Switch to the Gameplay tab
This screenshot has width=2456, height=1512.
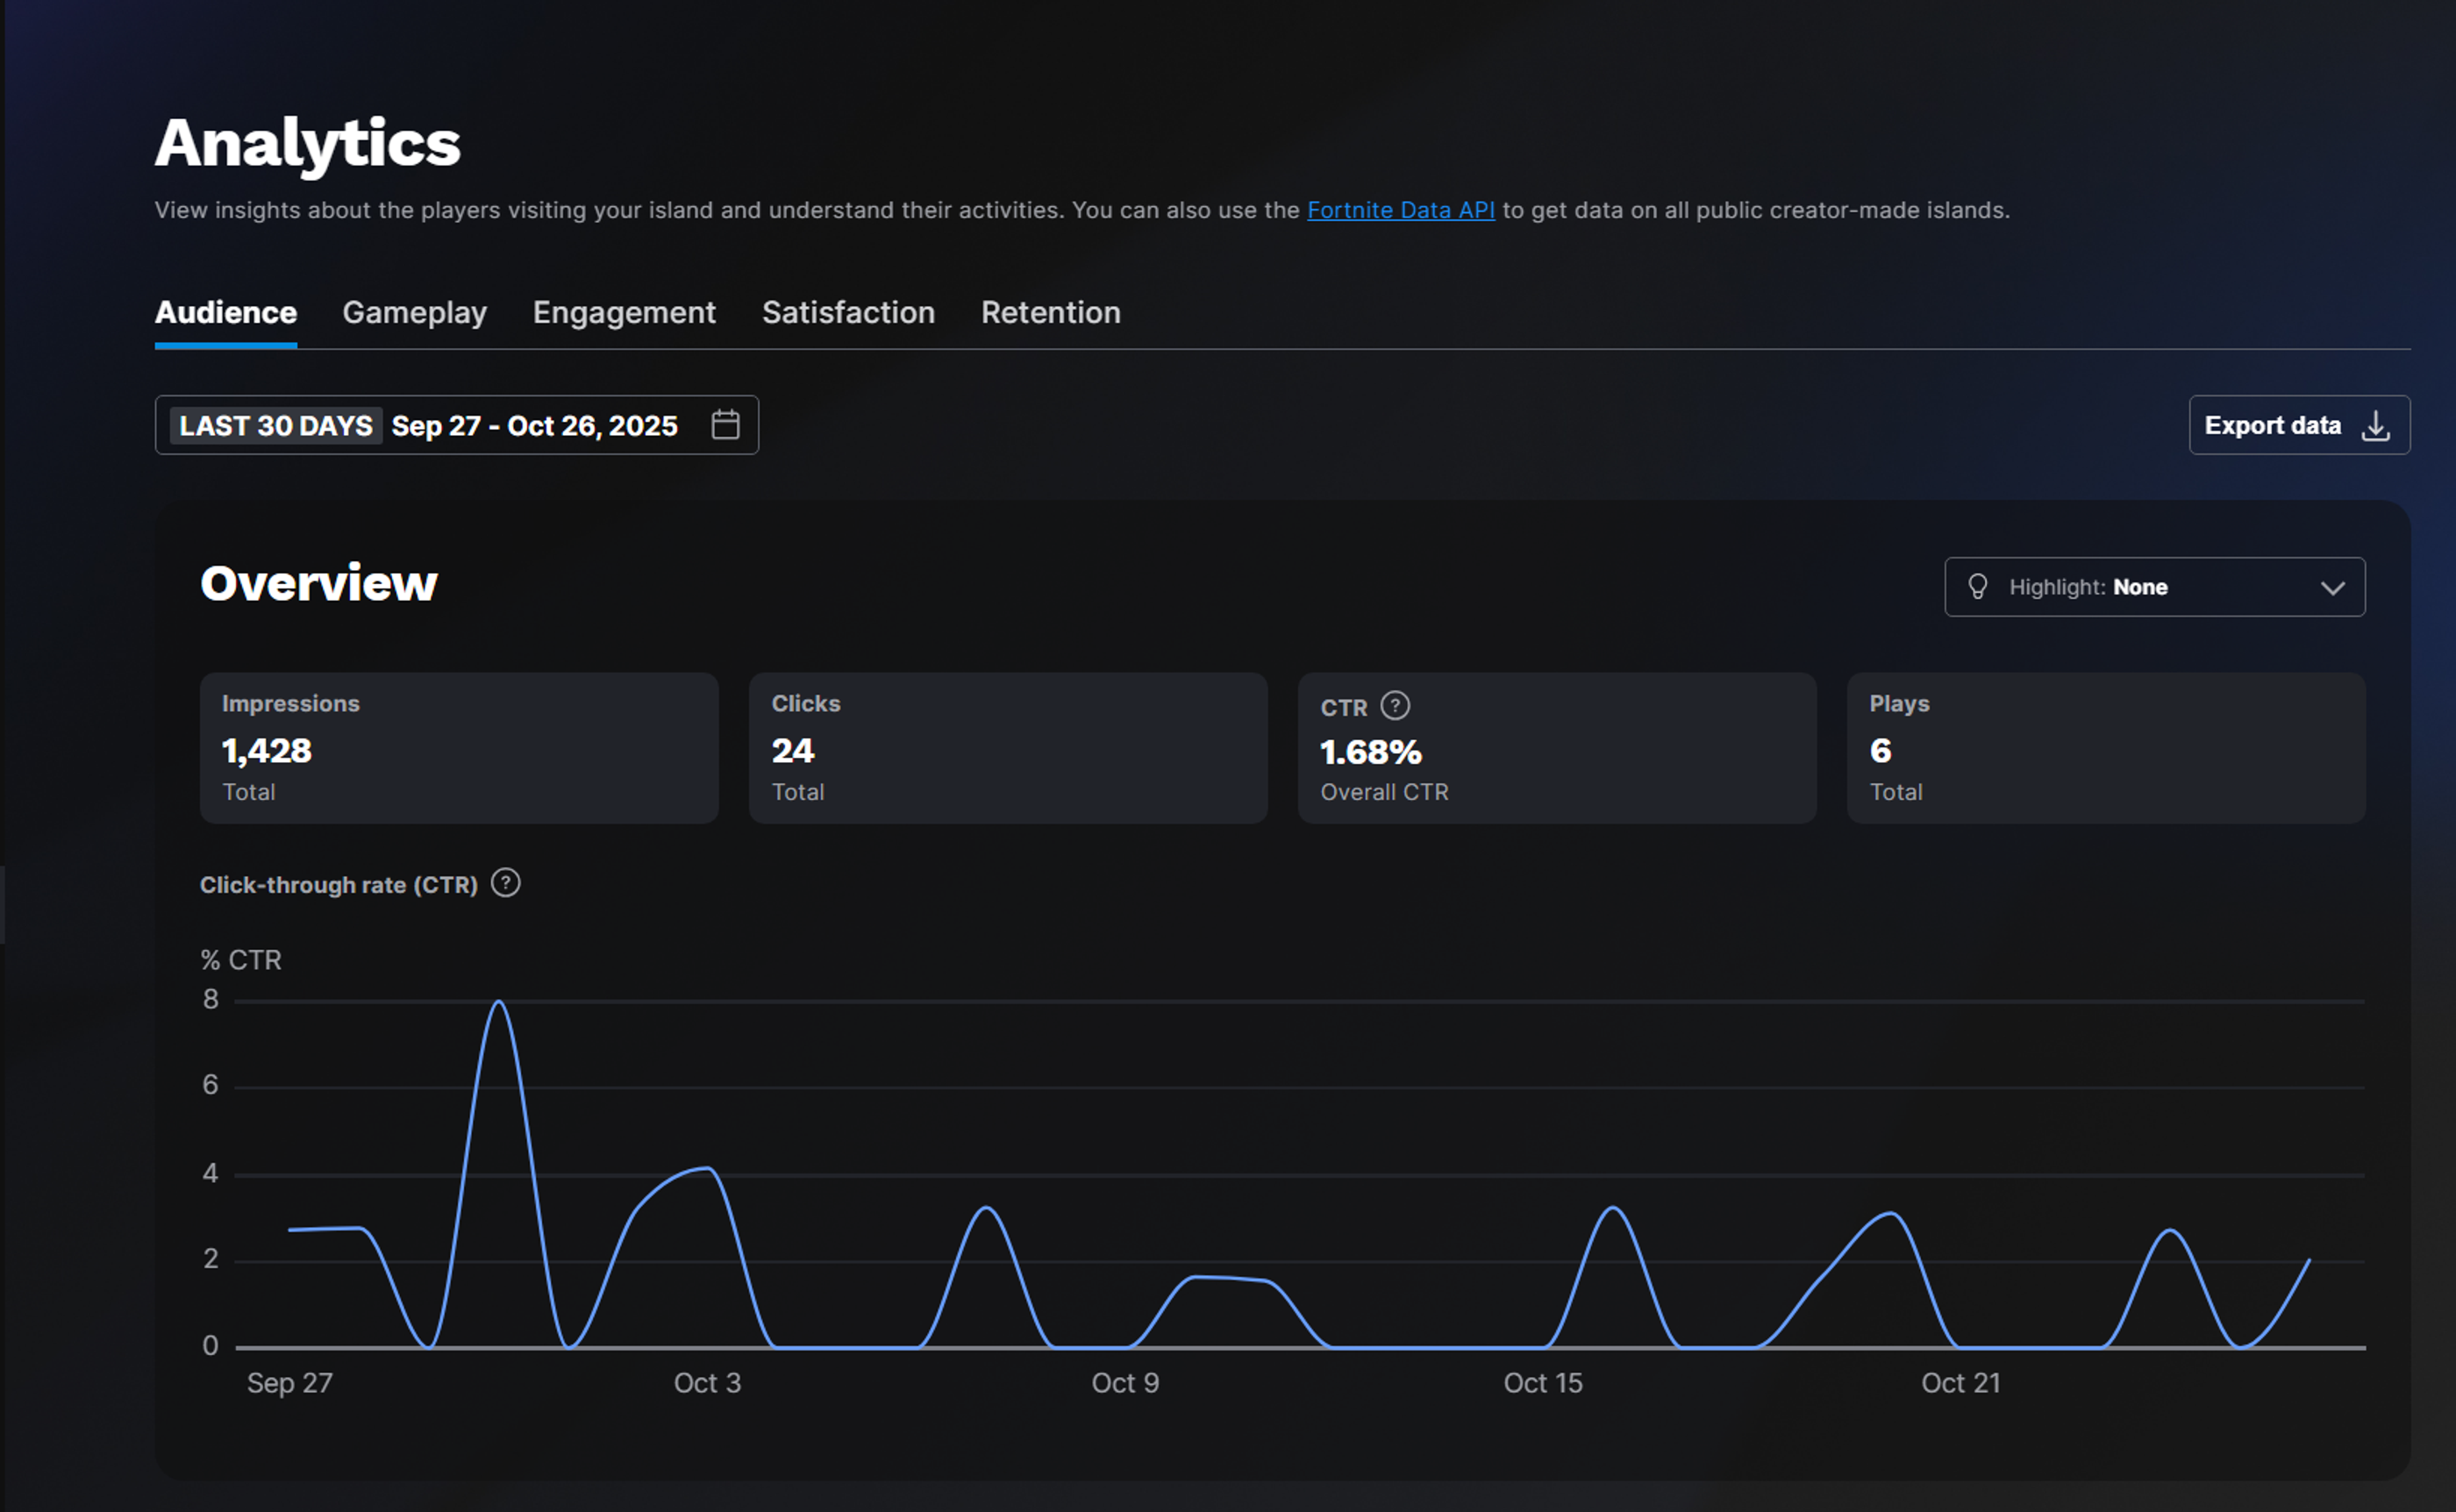click(x=415, y=313)
